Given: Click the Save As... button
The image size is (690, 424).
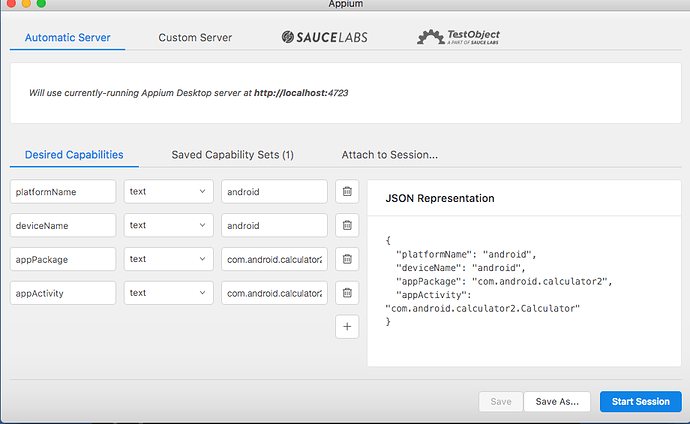Looking at the screenshot, I should point(557,402).
